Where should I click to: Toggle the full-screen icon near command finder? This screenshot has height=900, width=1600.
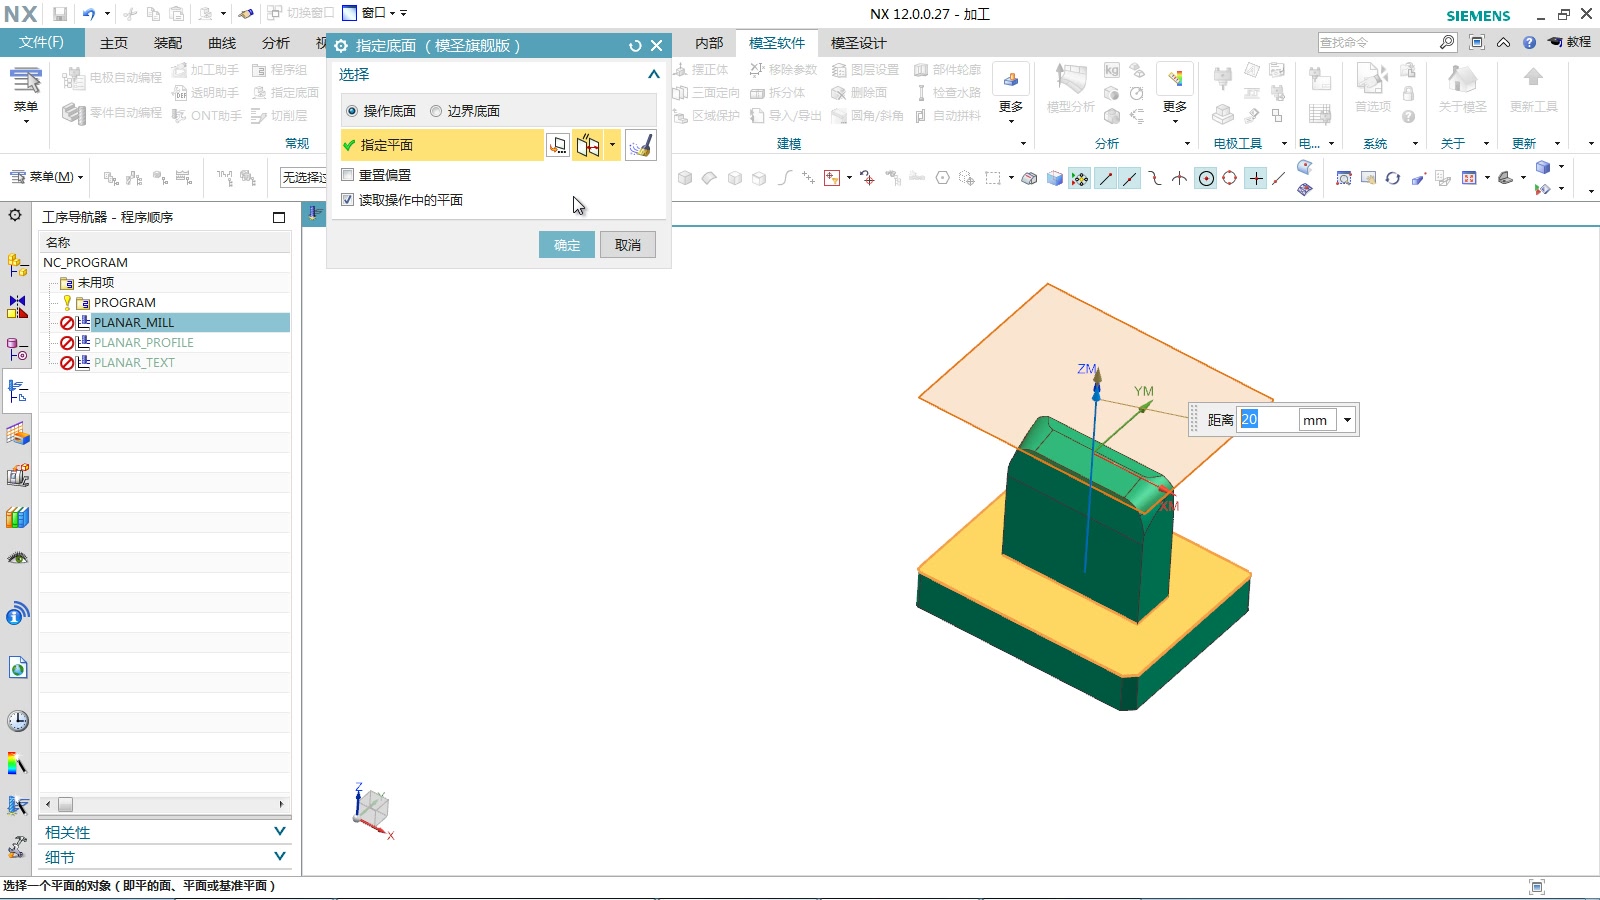1477,42
